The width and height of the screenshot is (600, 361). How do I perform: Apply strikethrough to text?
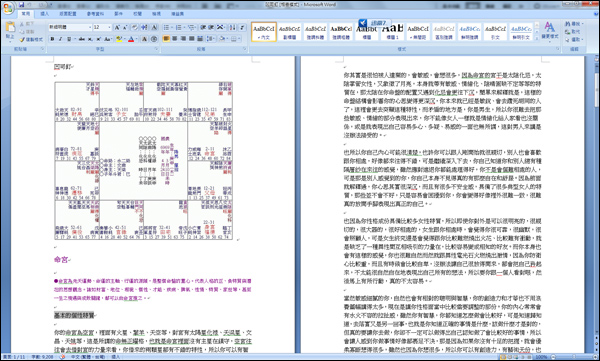coord(81,39)
